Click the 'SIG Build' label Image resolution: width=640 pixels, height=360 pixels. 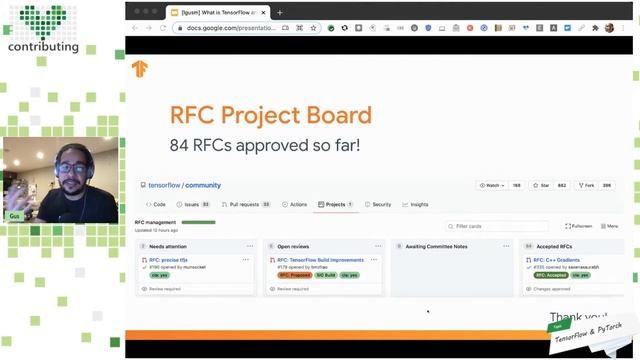pyautogui.click(x=326, y=275)
